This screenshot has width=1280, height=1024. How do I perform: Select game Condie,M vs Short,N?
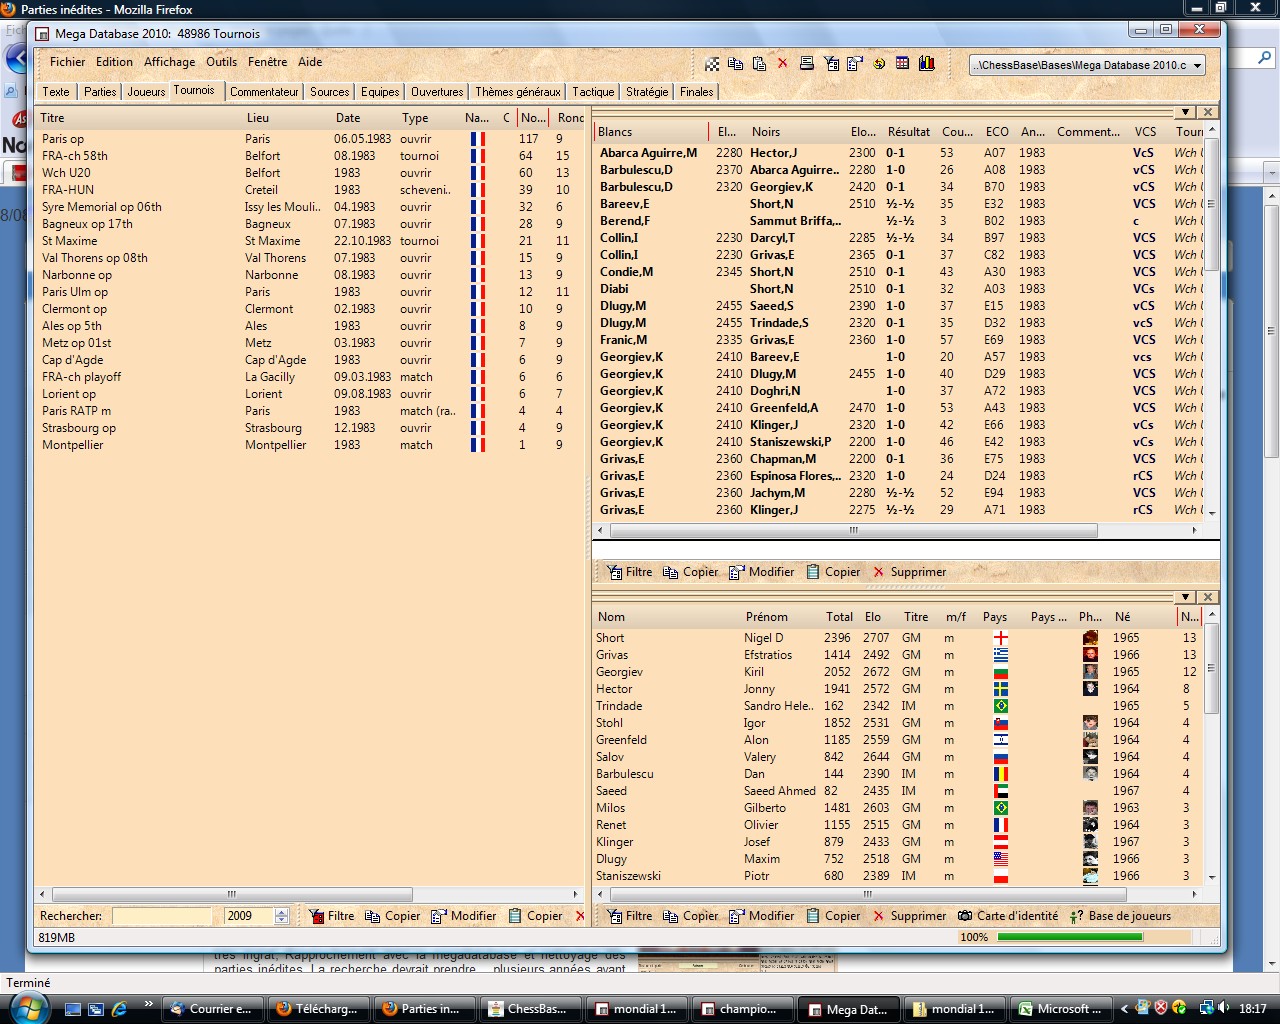[x=898, y=272]
